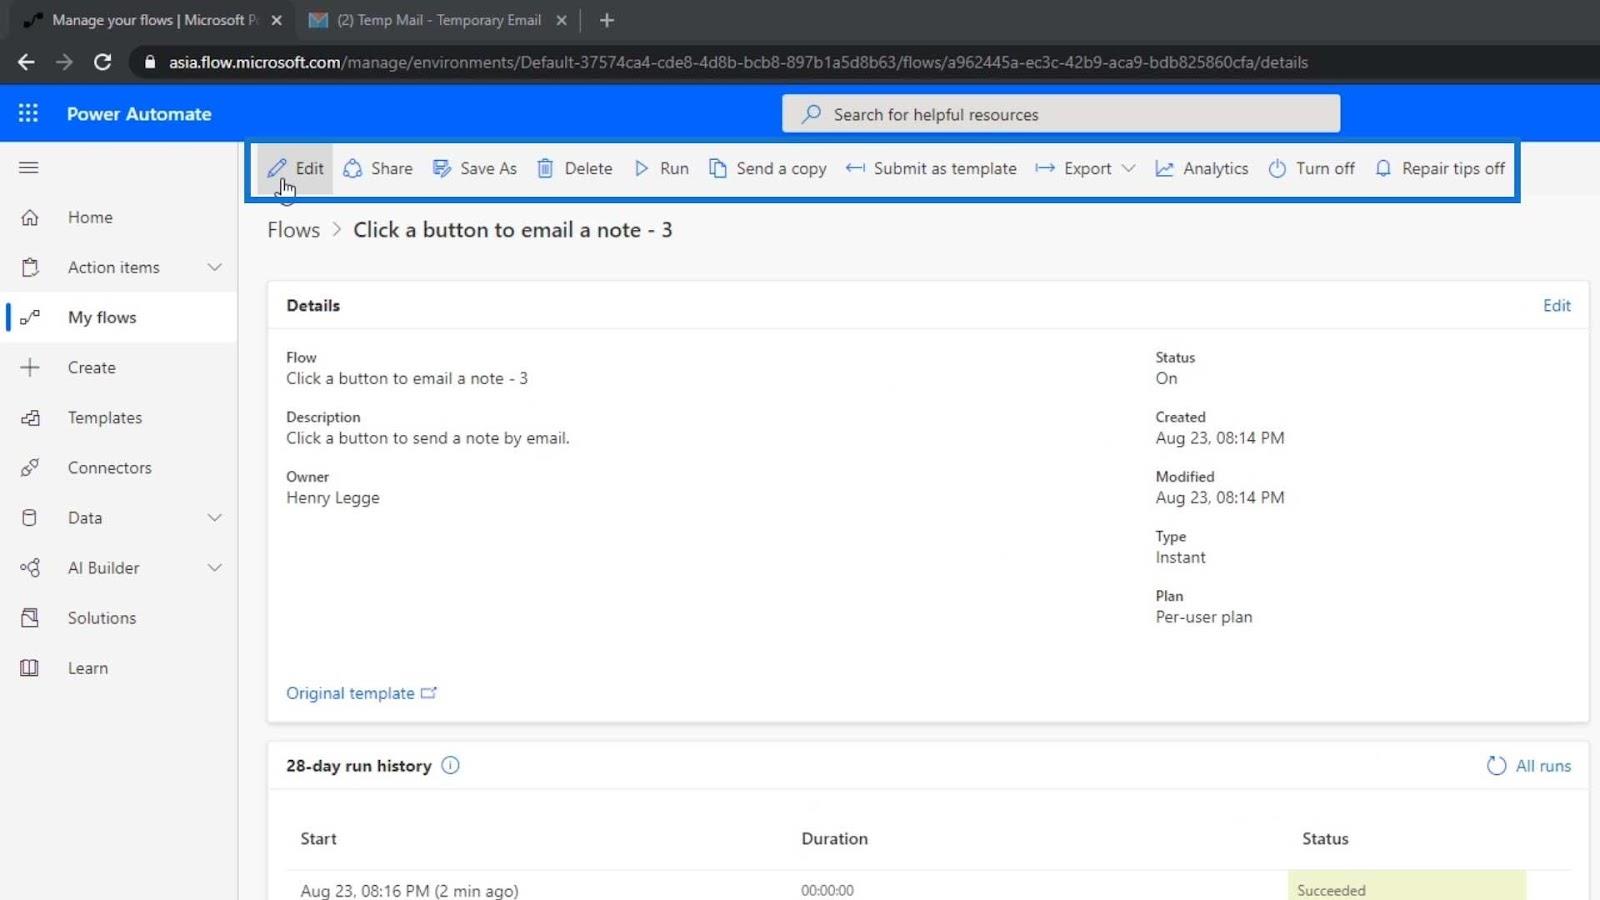Click the Templates icon in sidebar

coord(30,417)
